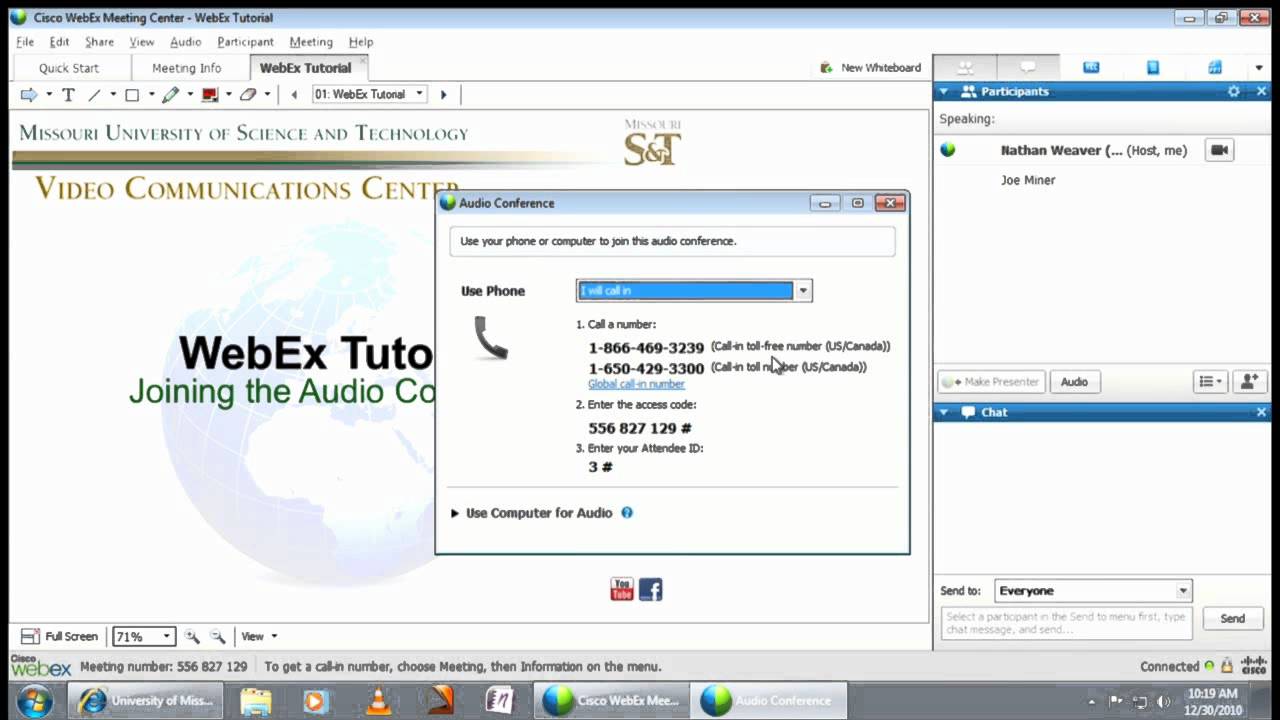Screen dimensions: 1280x720
Task: Select the Eraser tool
Action: point(247,94)
